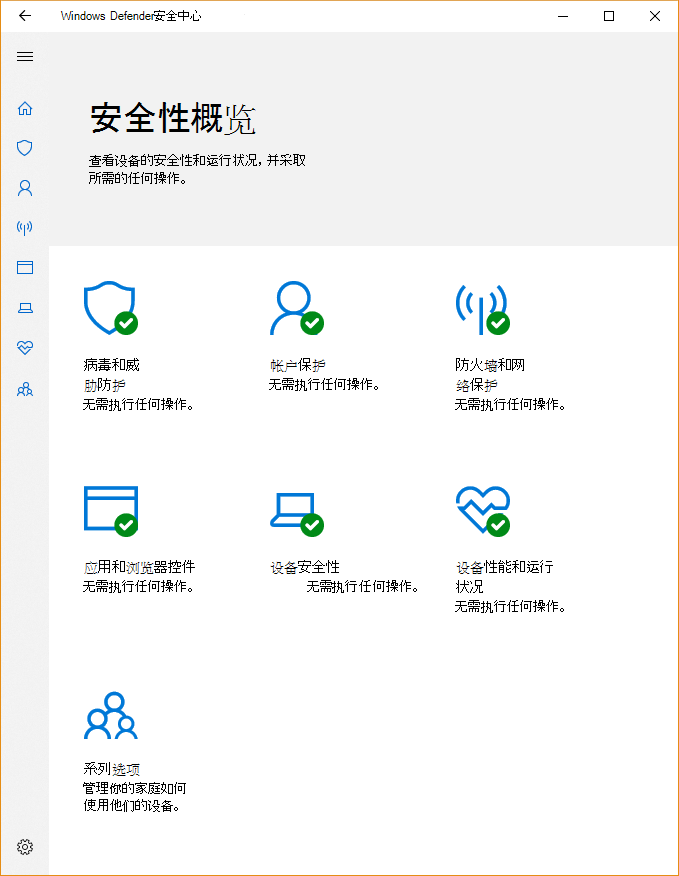Click the 帐户保护 tile icon
Screen dimensions: 679x876
[296, 308]
